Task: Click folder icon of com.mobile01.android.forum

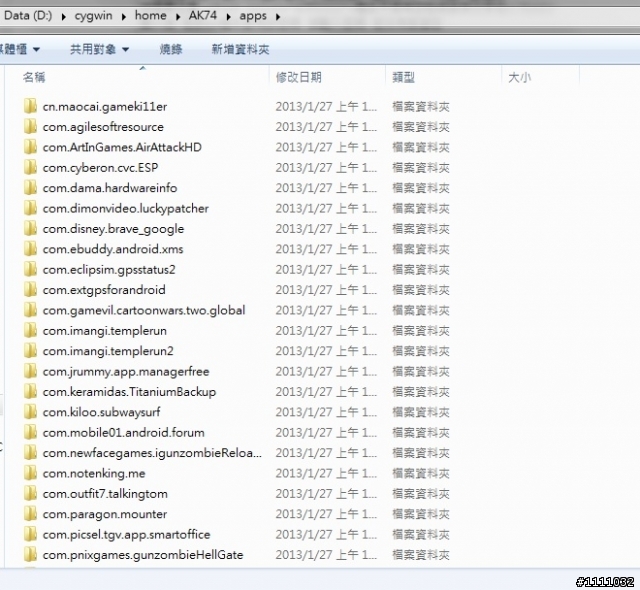Action: tap(31, 433)
